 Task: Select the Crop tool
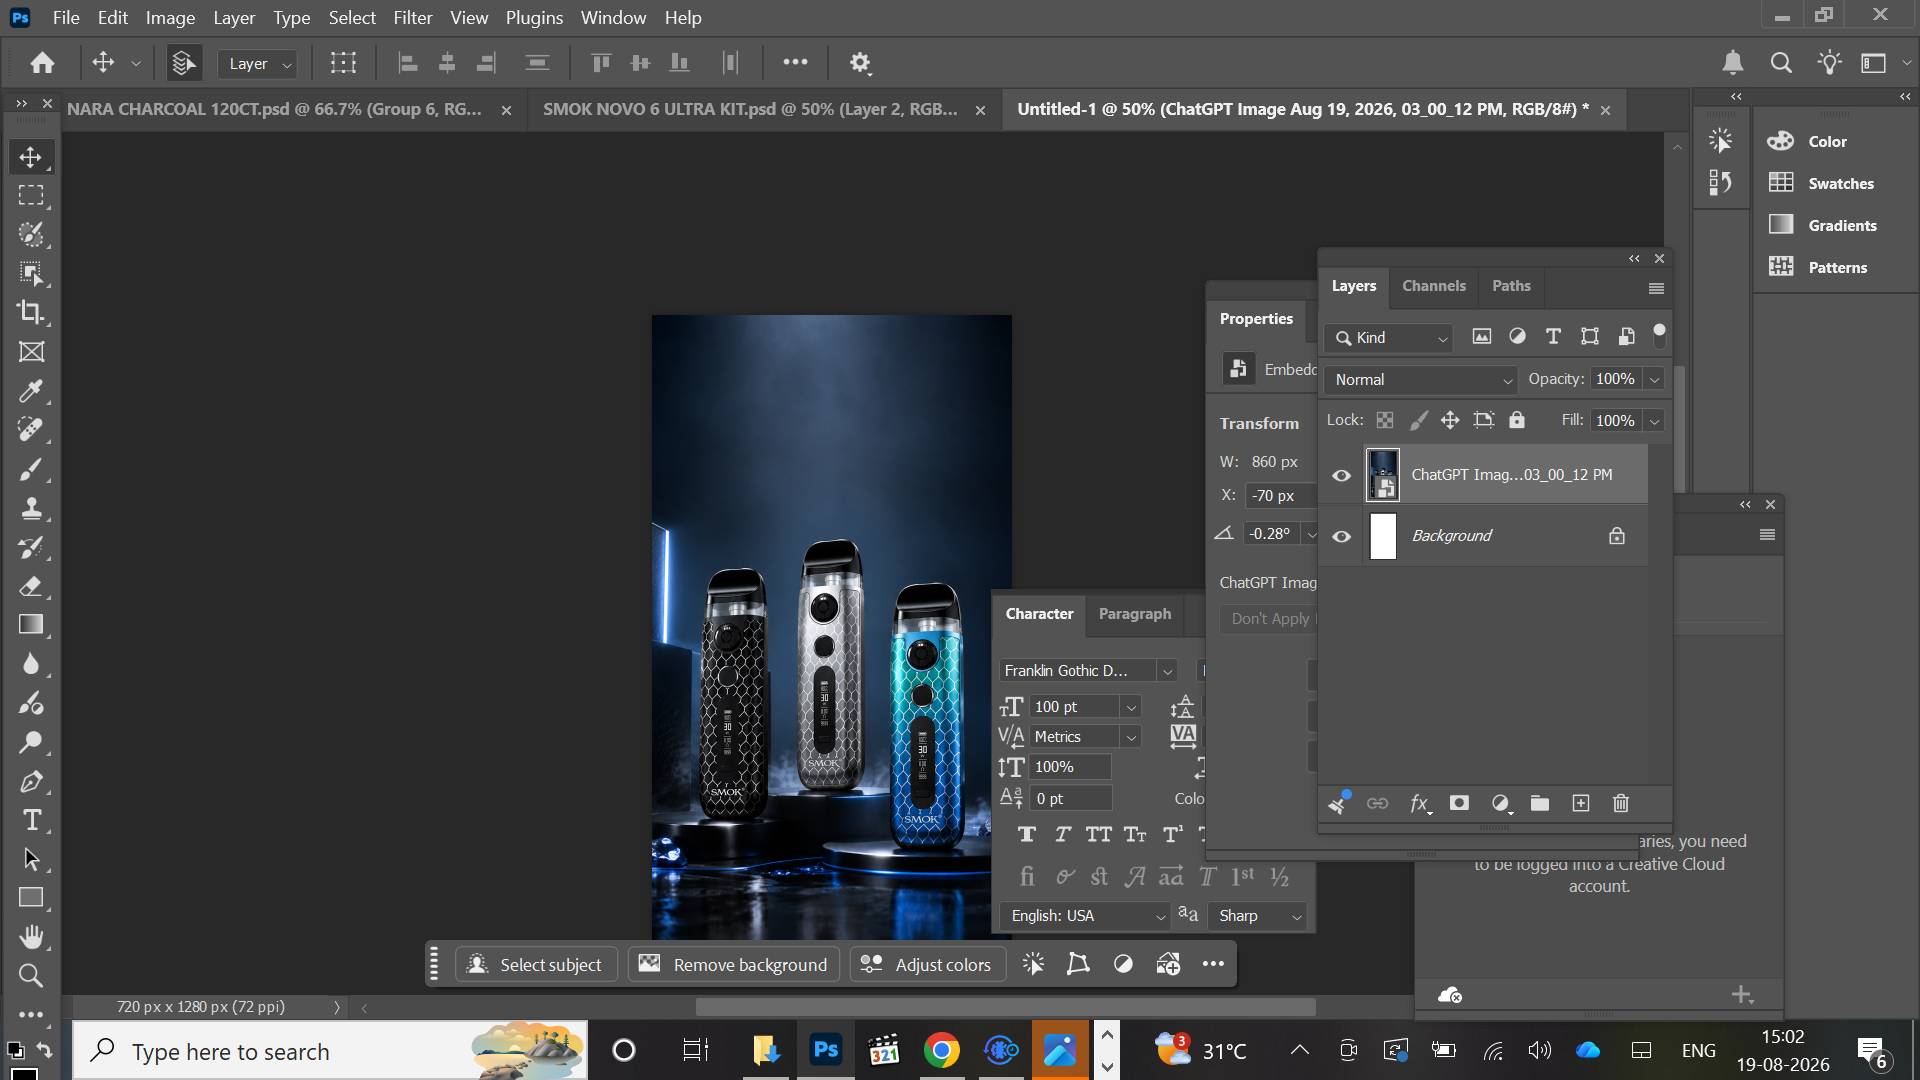tap(31, 312)
